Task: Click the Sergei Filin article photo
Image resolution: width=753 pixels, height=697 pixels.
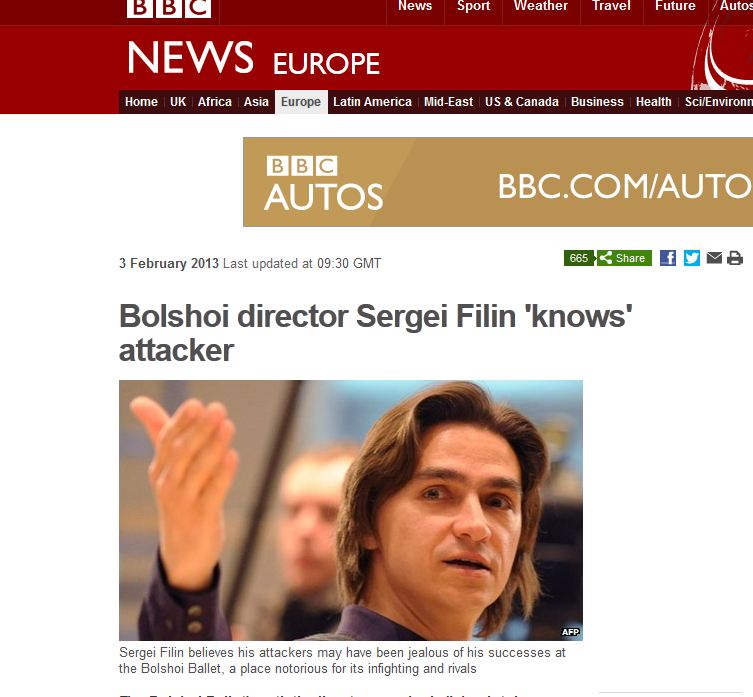Action: [351, 510]
